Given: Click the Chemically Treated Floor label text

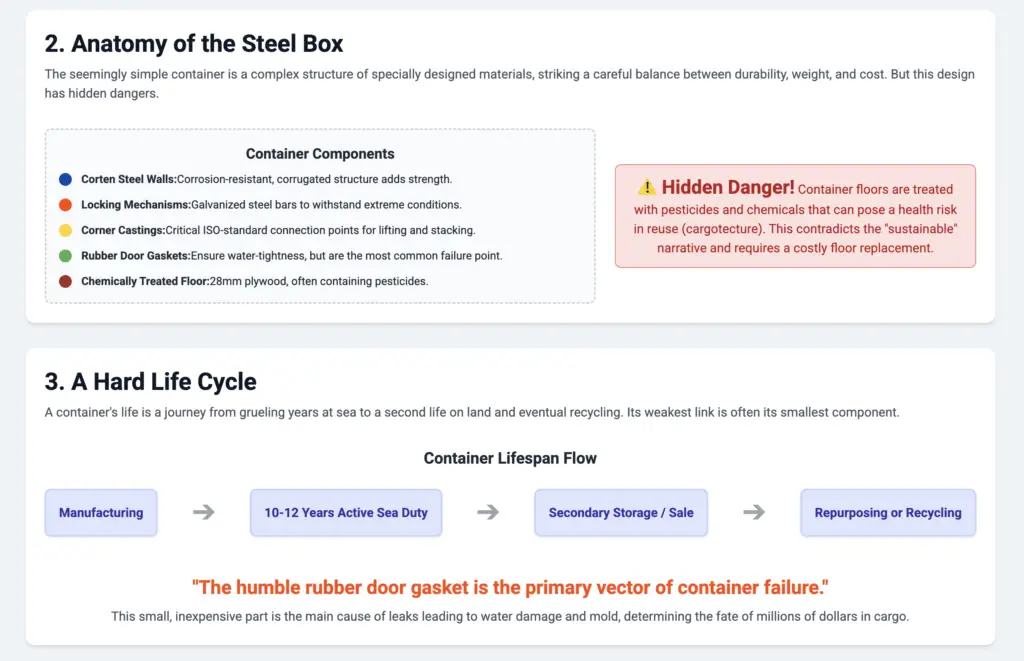Looking at the screenshot, I should (x=145, y=282).
